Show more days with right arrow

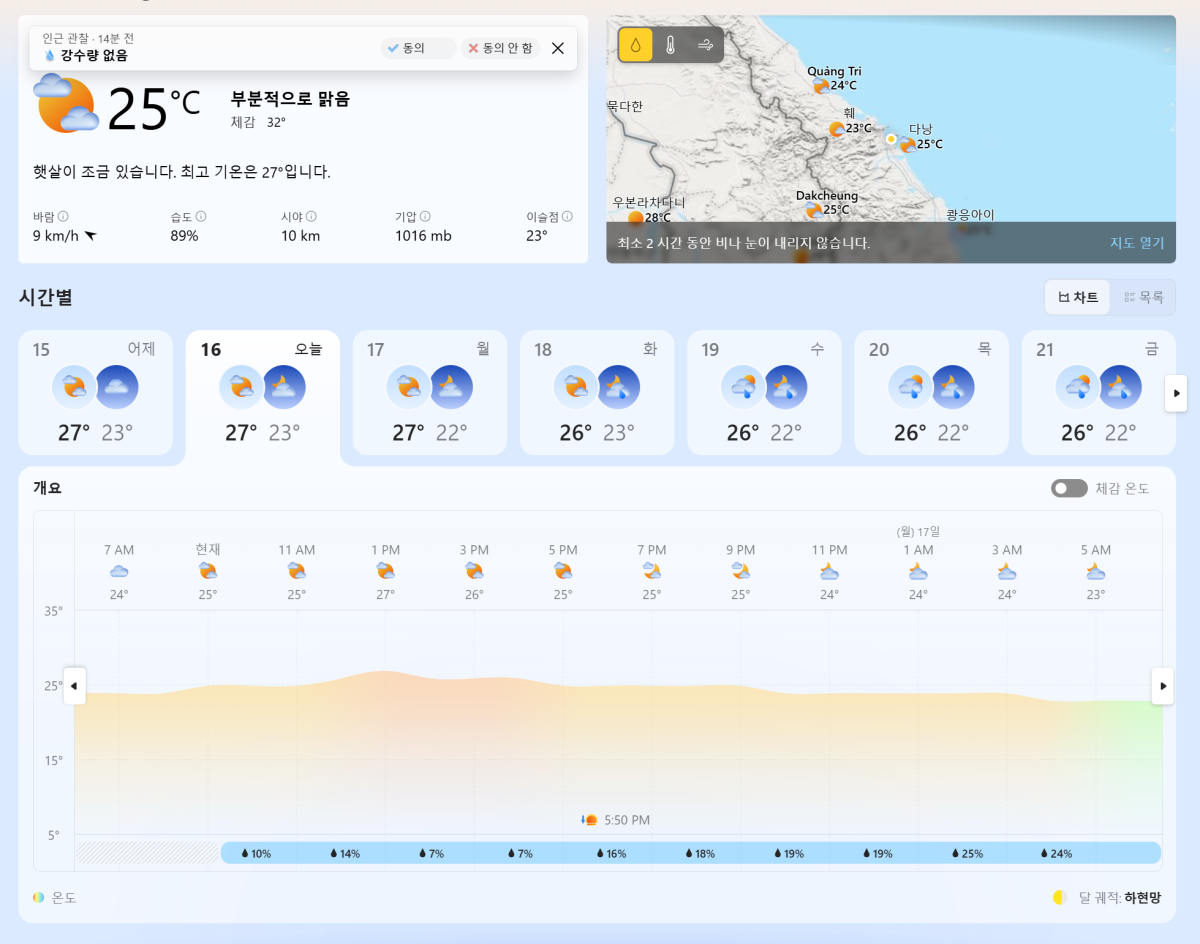pos(1176,394)
